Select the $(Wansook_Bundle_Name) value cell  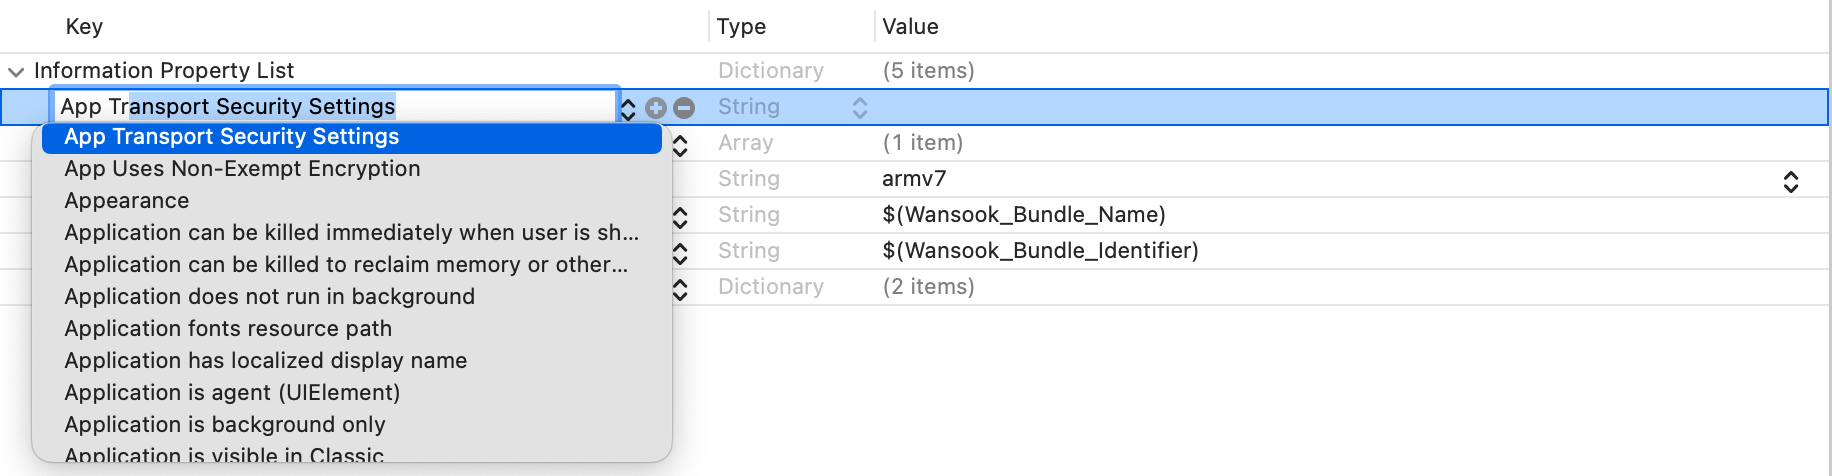click(x=1024, y=215)
